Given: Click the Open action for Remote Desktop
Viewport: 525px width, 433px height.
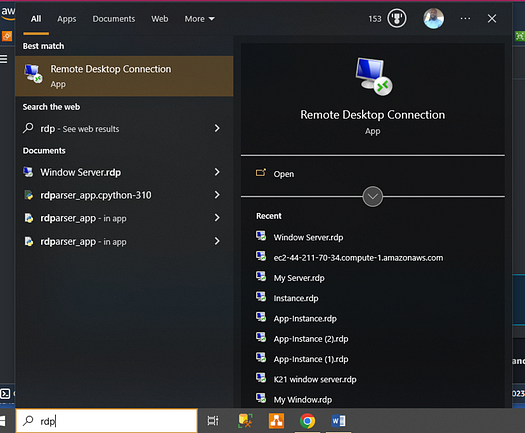Looking at the screenshot, I should 284,174.
